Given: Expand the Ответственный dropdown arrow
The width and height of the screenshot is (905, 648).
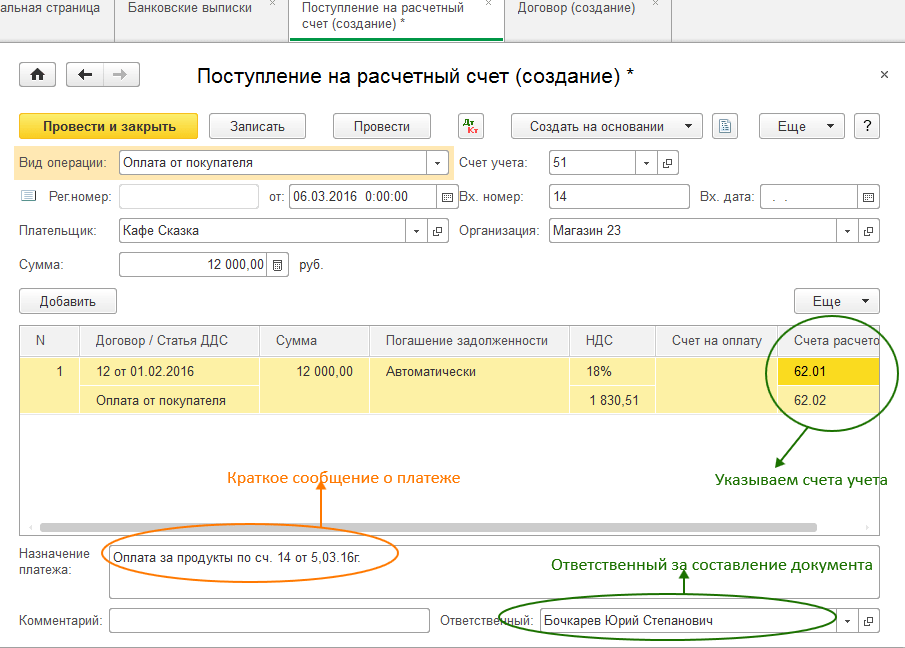Looking at the screenshot, I should 847,621.
